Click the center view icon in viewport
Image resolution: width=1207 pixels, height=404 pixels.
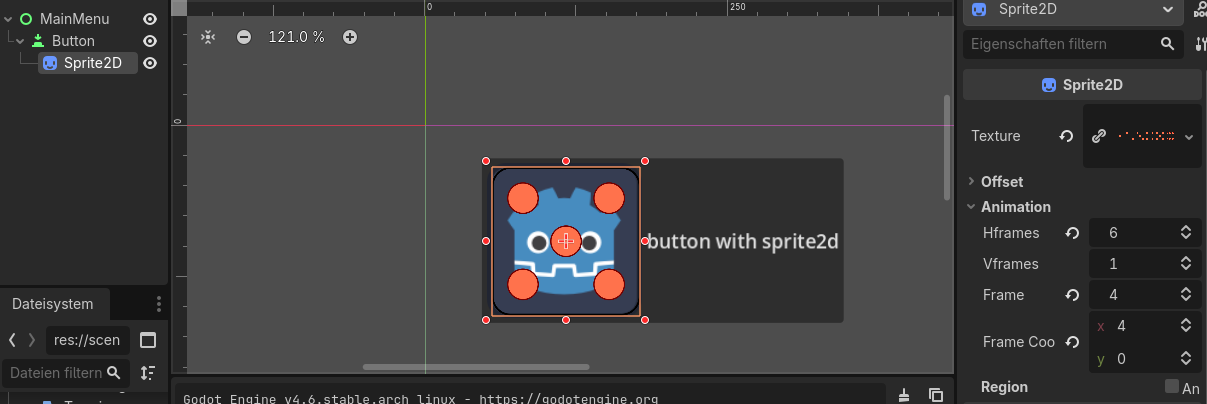tap(207, 37)
